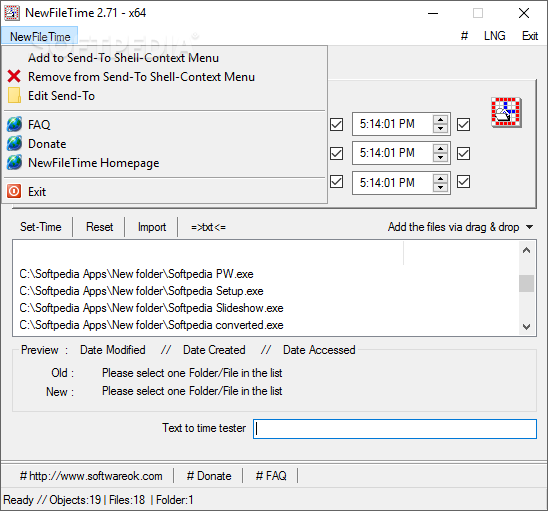Click the globe icon beside NewFileTime Homepage

pos(14,163)
